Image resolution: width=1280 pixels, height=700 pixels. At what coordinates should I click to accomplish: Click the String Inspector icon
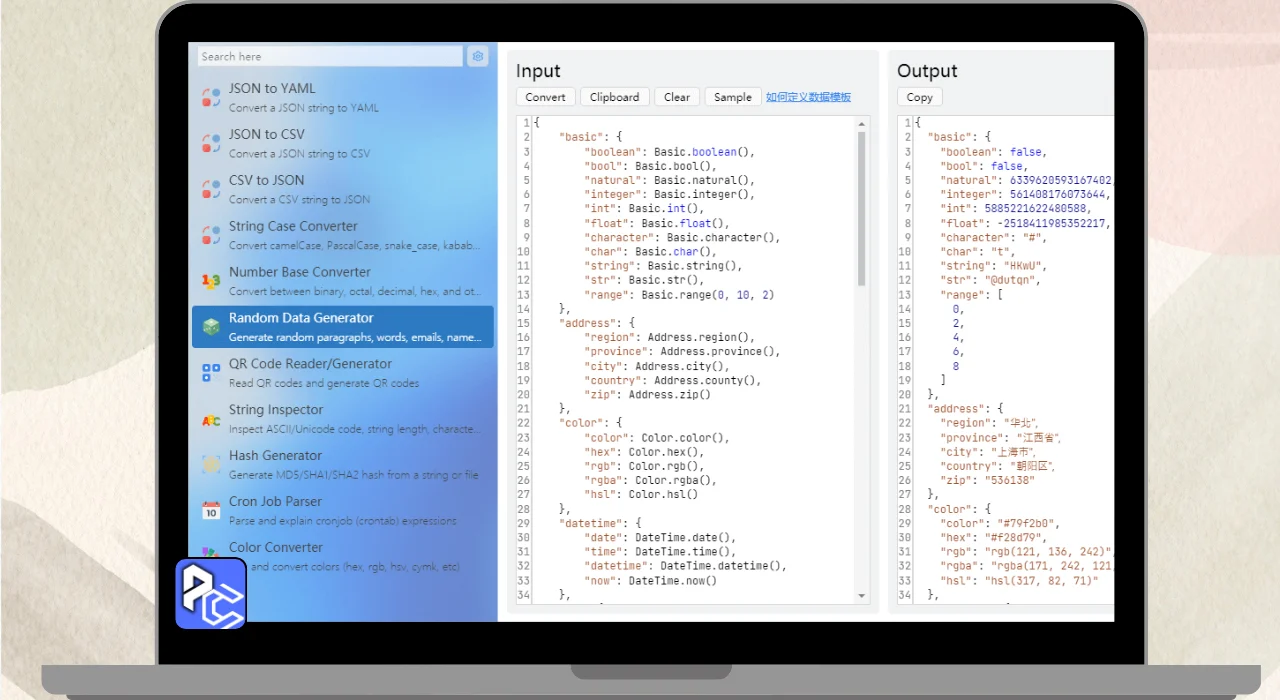point(211,420)
